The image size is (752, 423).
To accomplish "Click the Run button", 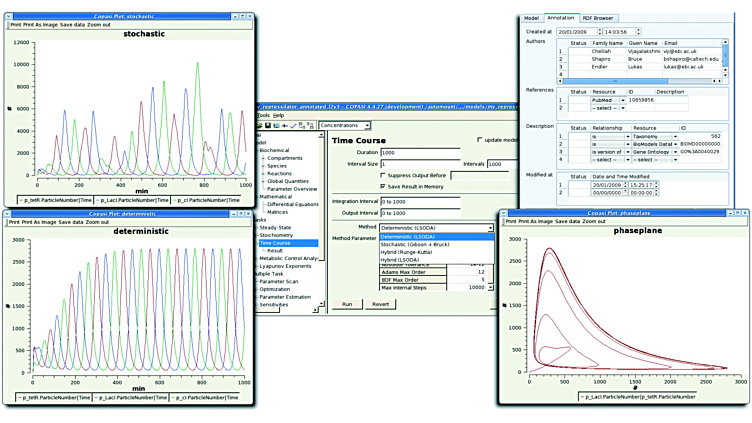I will [x=347, y=303].
